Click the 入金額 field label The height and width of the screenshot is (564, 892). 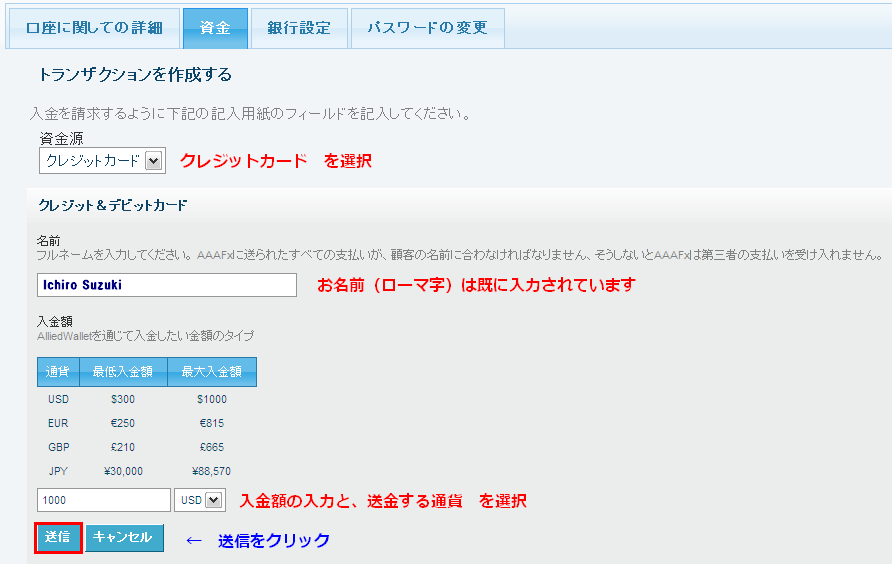[55, 322]
